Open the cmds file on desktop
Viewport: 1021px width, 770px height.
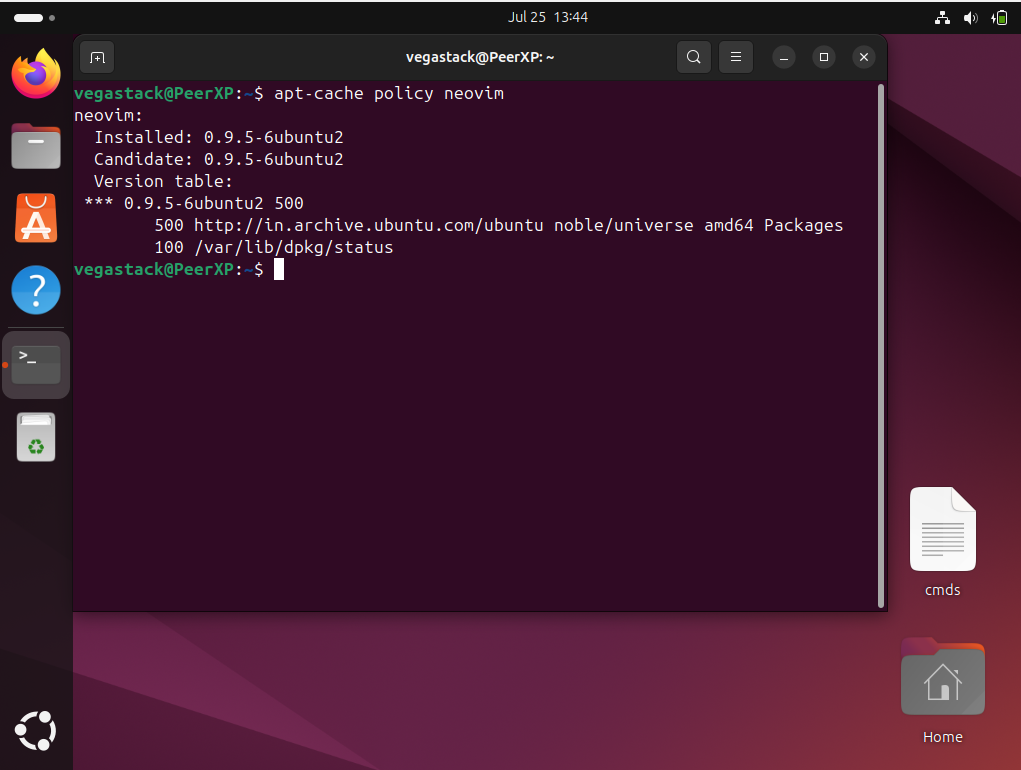point(942,530)
